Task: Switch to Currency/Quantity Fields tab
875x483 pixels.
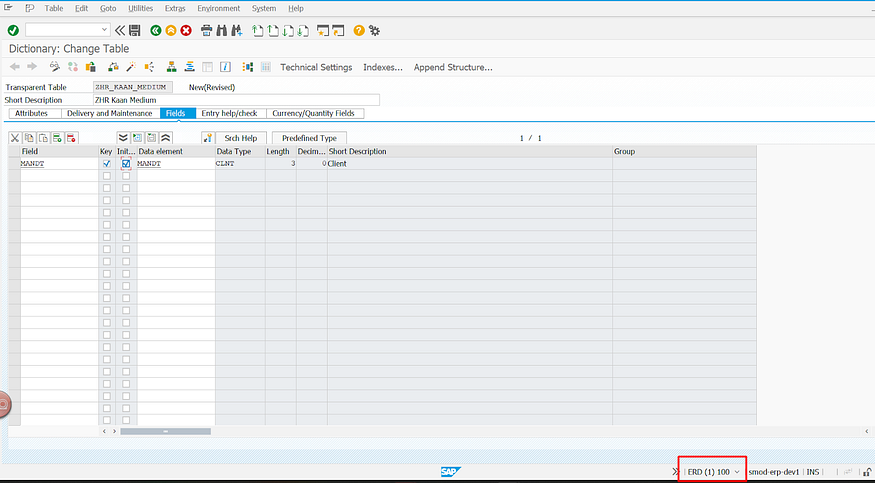Action: (x=314, y=113)
